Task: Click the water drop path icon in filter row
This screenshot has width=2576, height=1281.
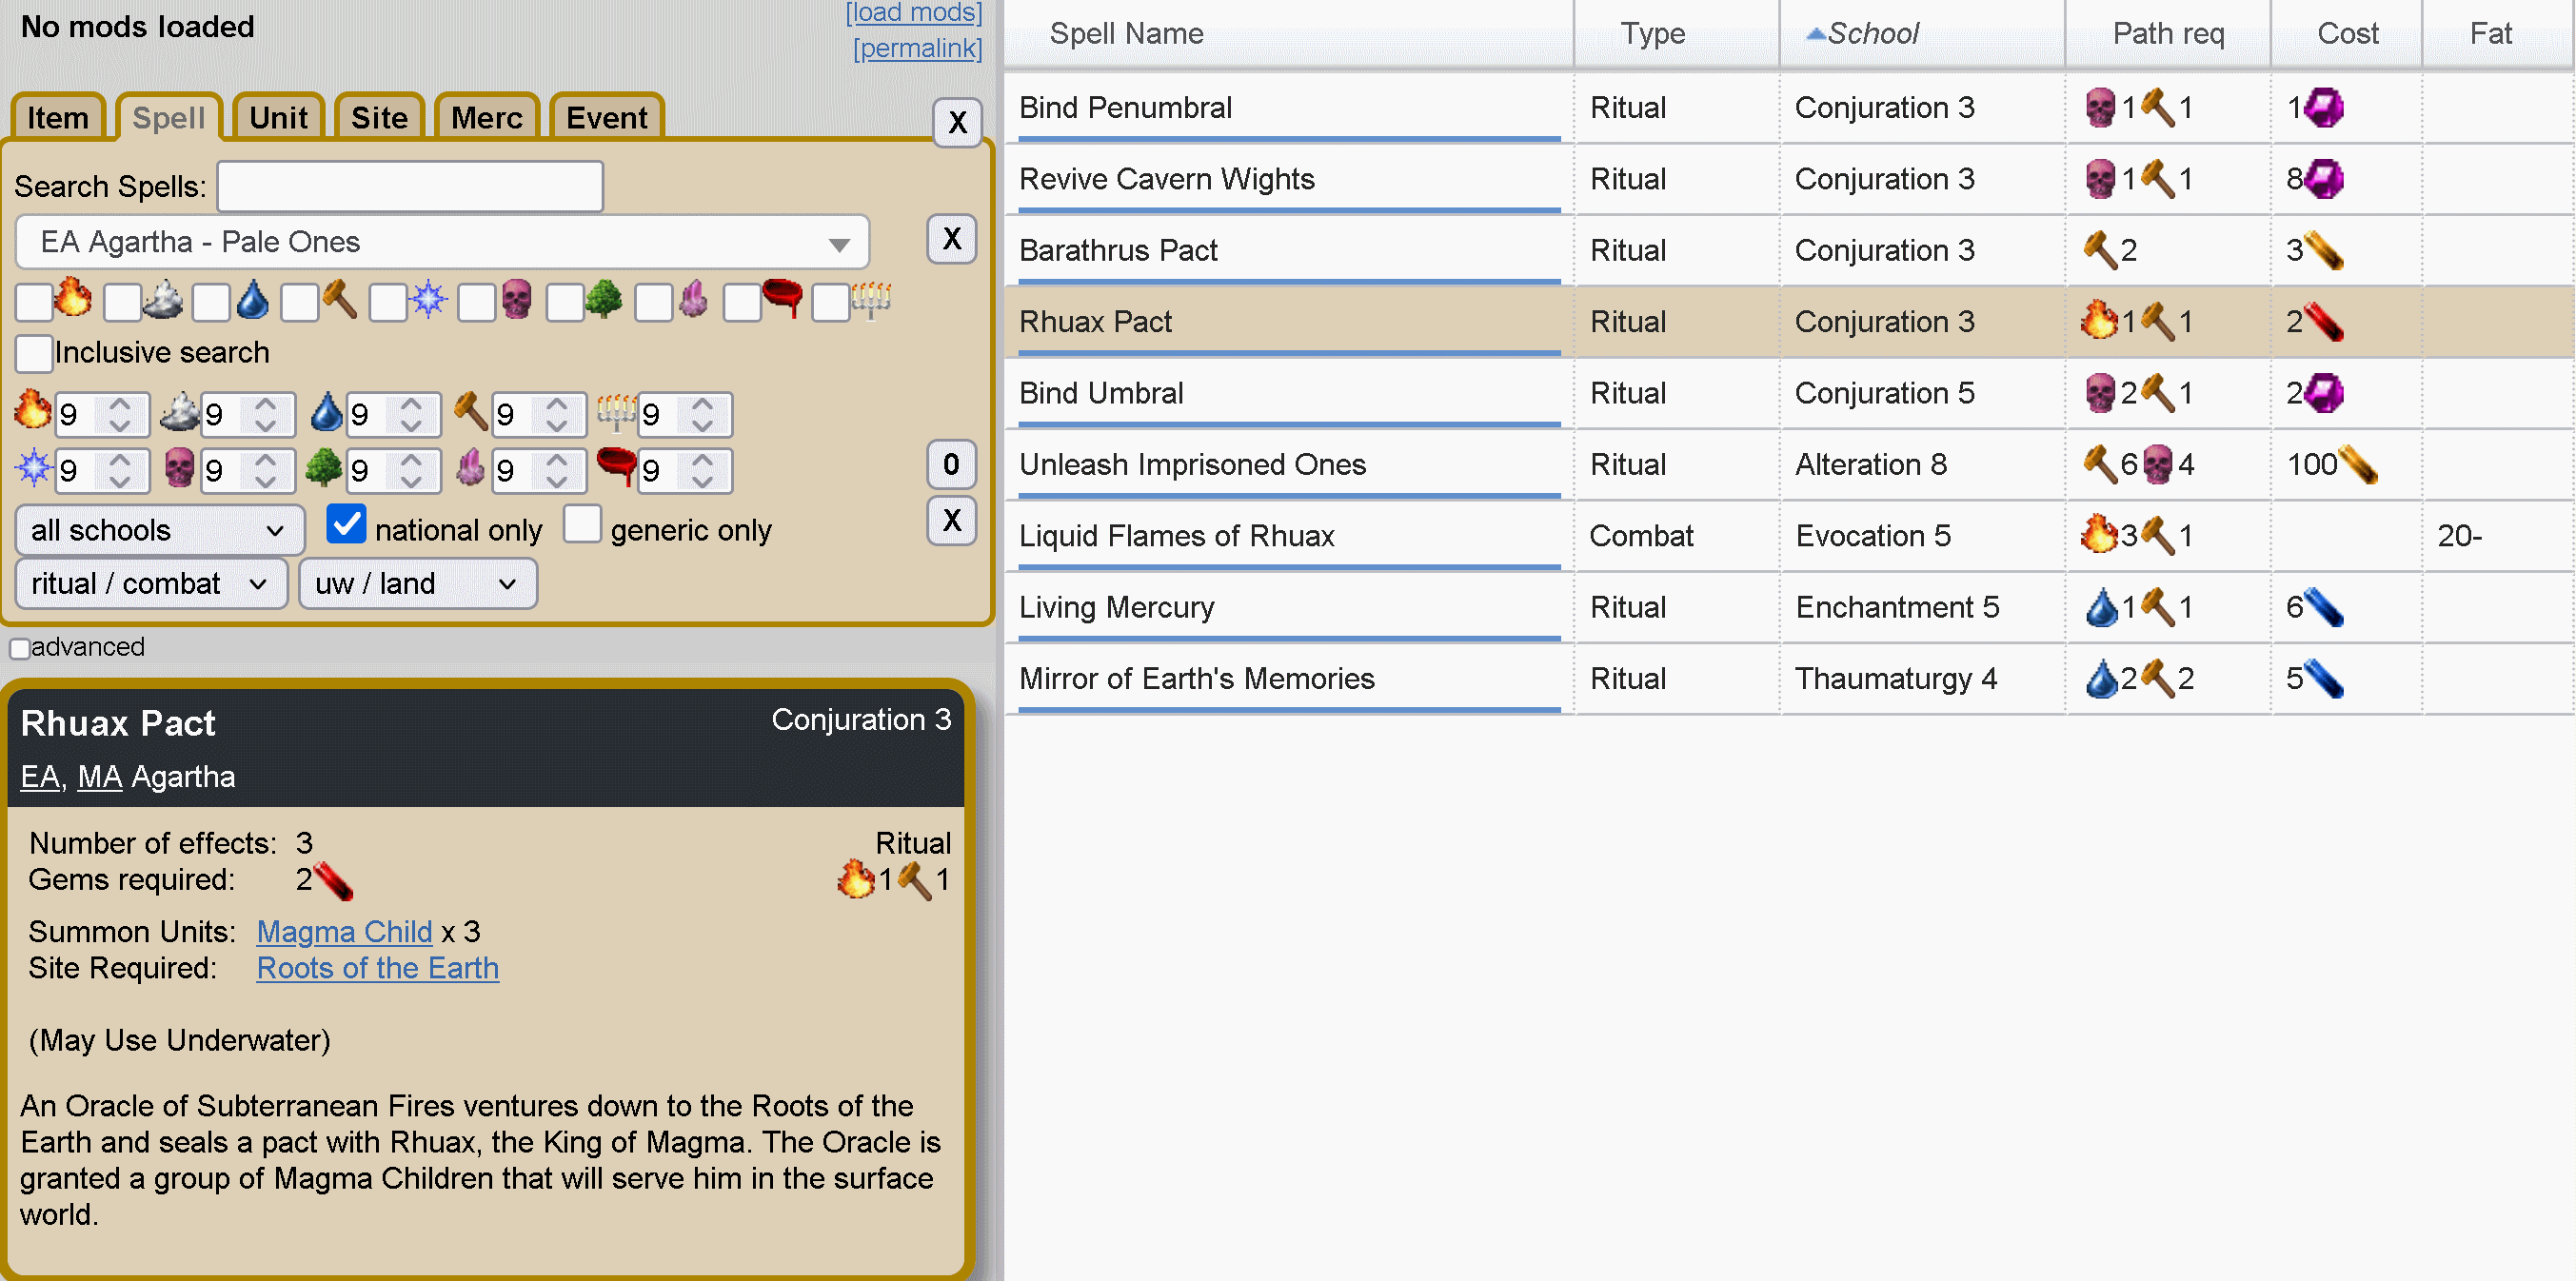Action: point(252,300)
